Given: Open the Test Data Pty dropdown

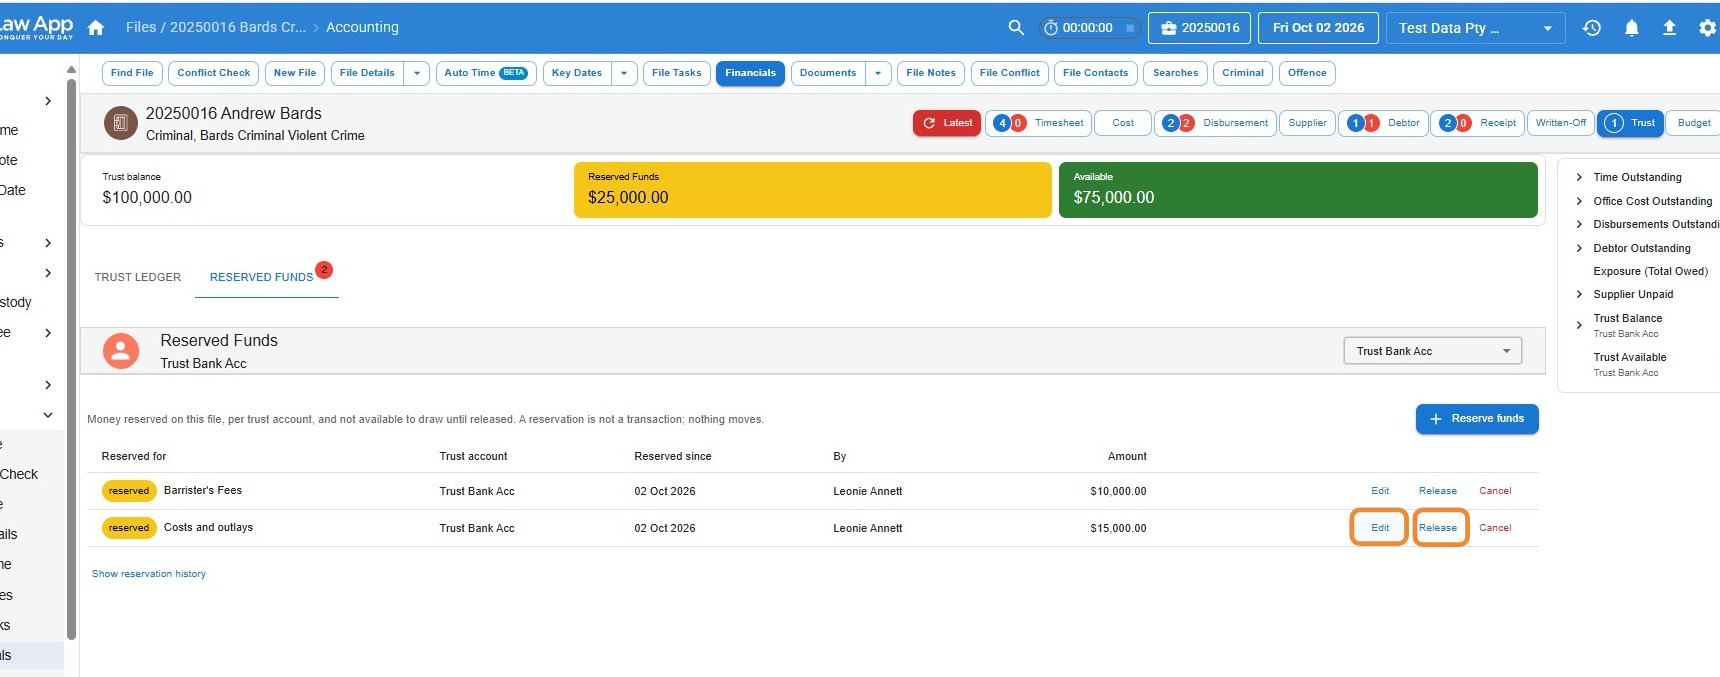Looking at the screenshot, I should [x=1475, y=28].
